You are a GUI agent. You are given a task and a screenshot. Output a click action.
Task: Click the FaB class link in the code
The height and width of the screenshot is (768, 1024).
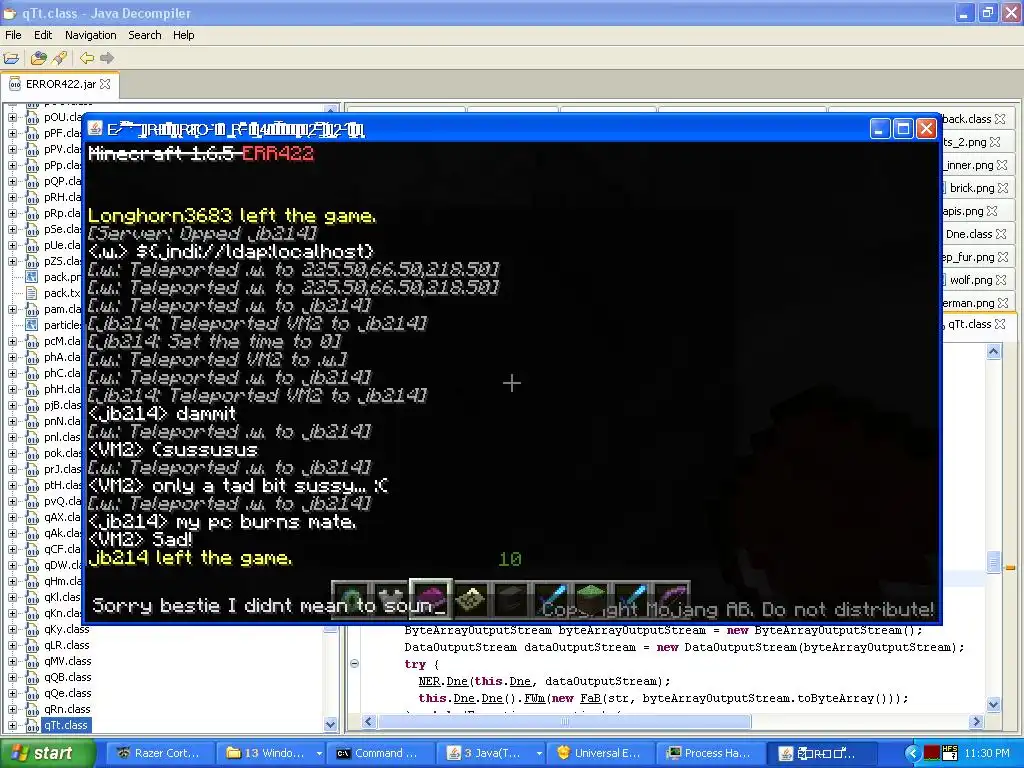point(589,698)
